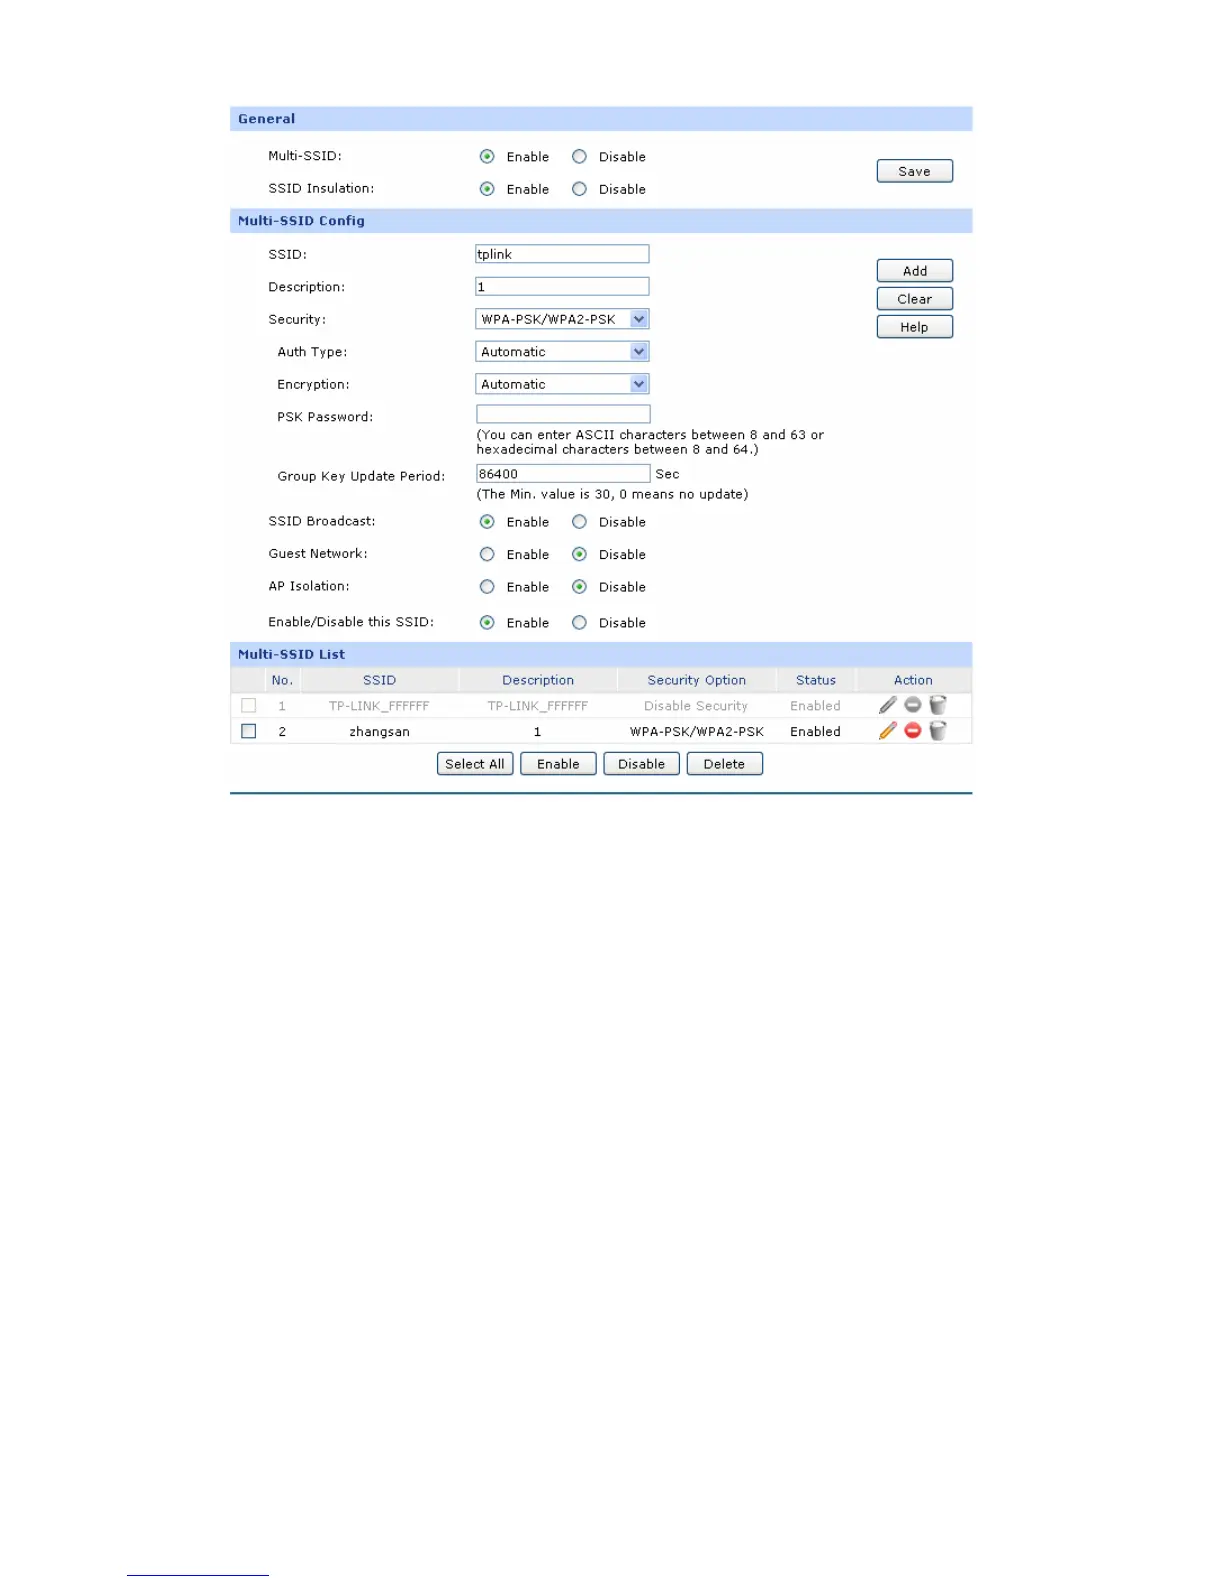This screenshot has width=1224, height=1584.
Task: Enable Multi-SSID radio button
Action: pos(487,157)
